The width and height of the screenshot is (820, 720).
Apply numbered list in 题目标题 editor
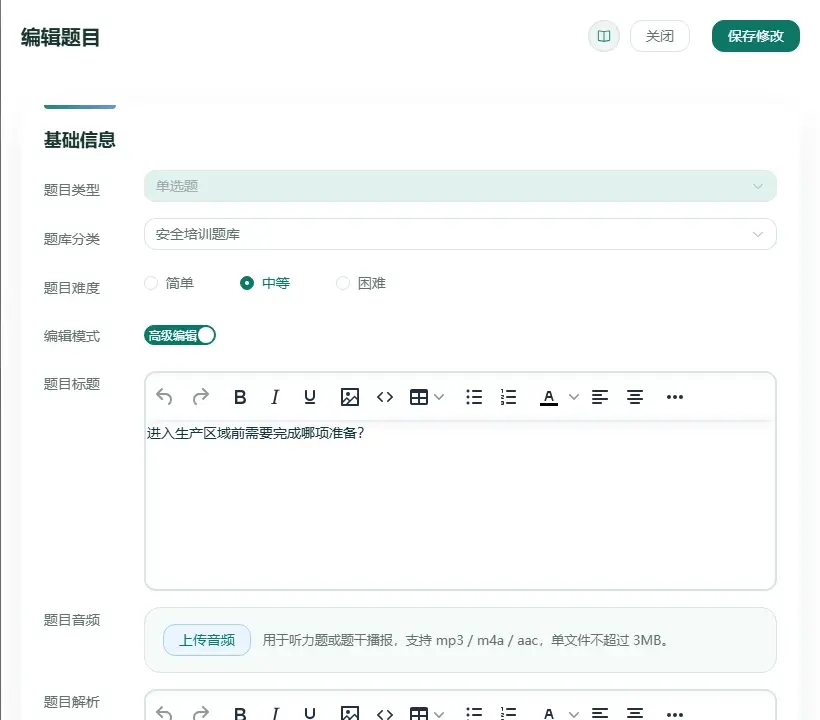508,397
